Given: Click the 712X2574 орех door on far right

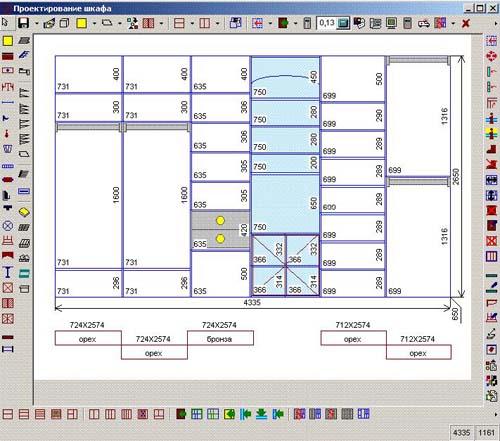Looking at the screenshot, I should [x=418, y=353].
